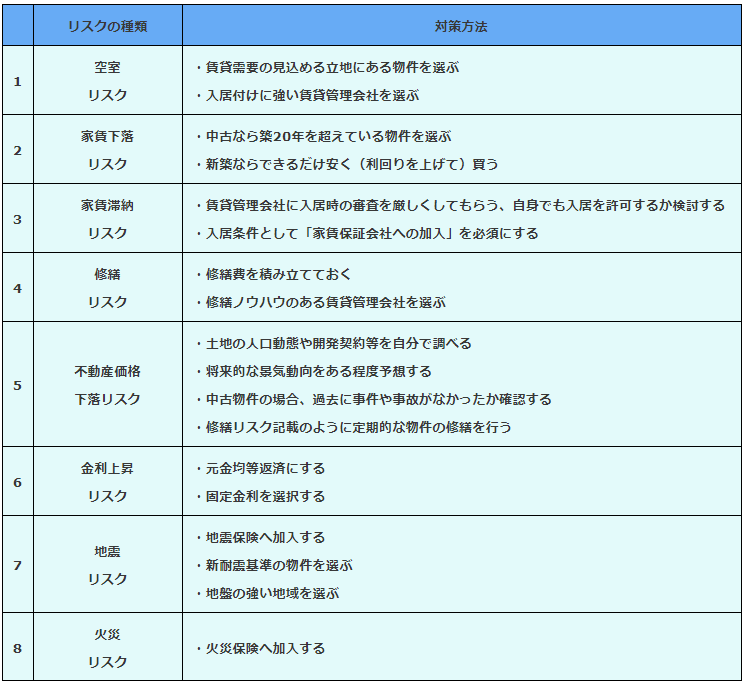Click text 将来的な景気動向をある程度予想する
The height and width of the screenshot is (682, 744).
318,371
